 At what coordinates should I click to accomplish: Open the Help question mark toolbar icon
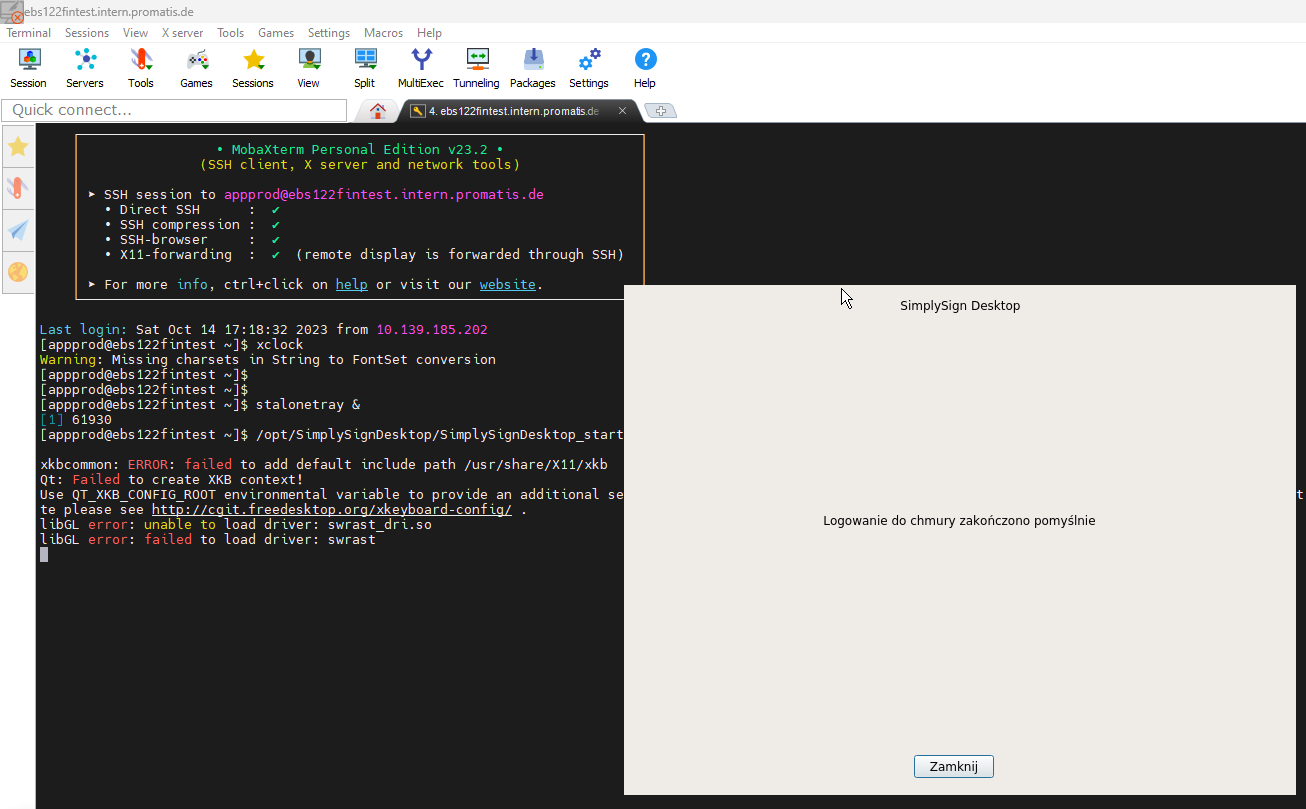(645, 68)
